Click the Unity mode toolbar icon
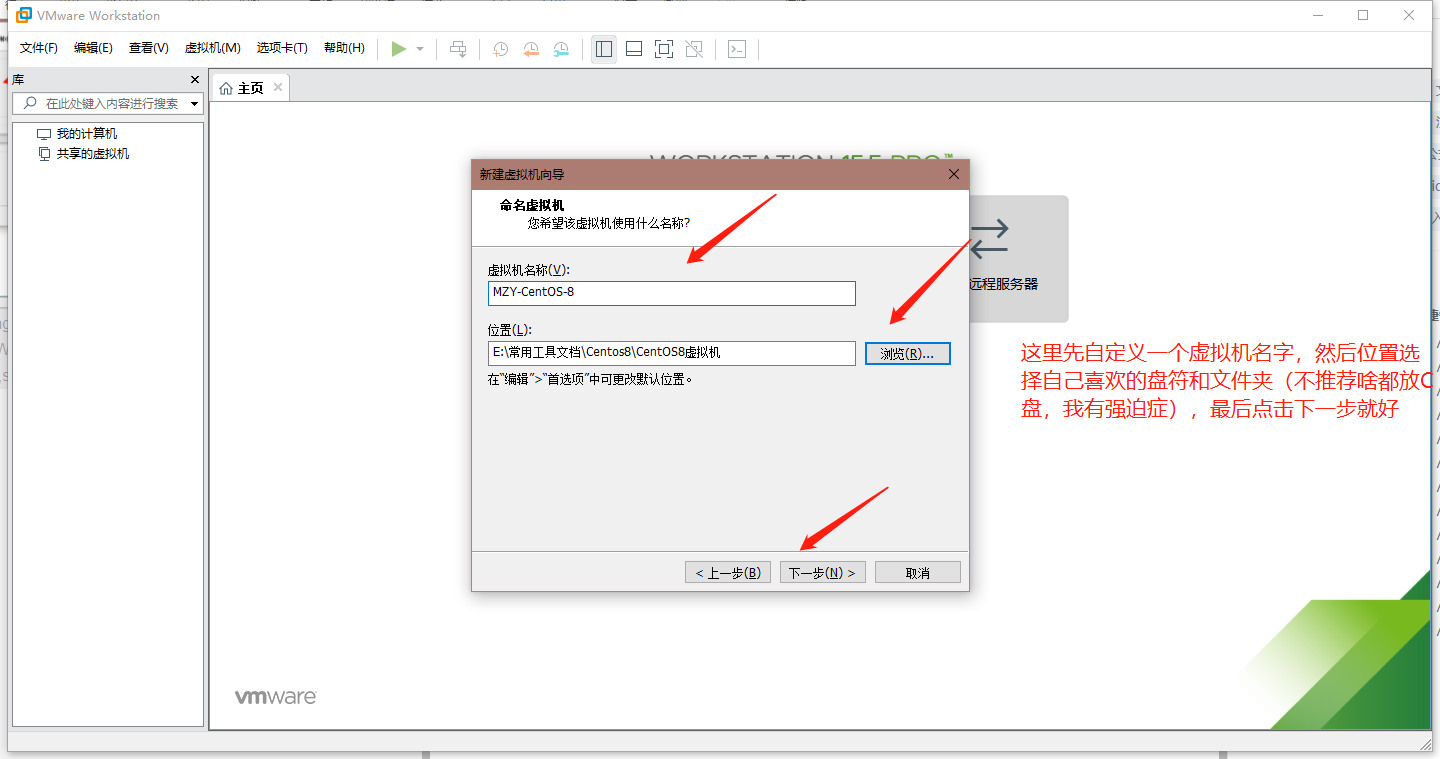Image resolution: width=1440 pixels, height=759 pixels. pyautogui.click(x=695, y=49)
